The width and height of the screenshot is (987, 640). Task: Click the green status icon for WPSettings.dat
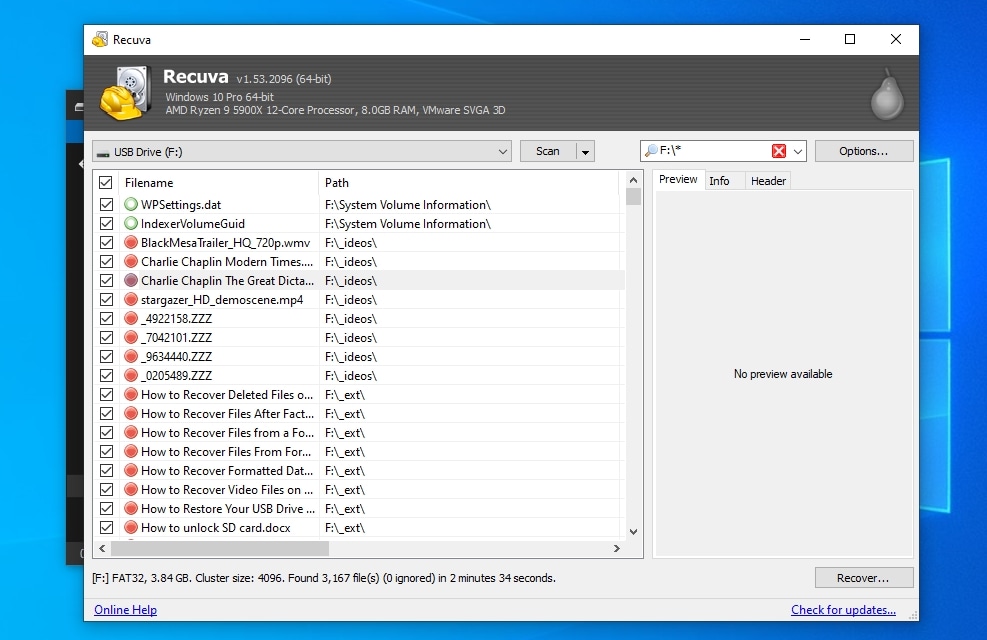pyautogui.click(x=131, y=205)
